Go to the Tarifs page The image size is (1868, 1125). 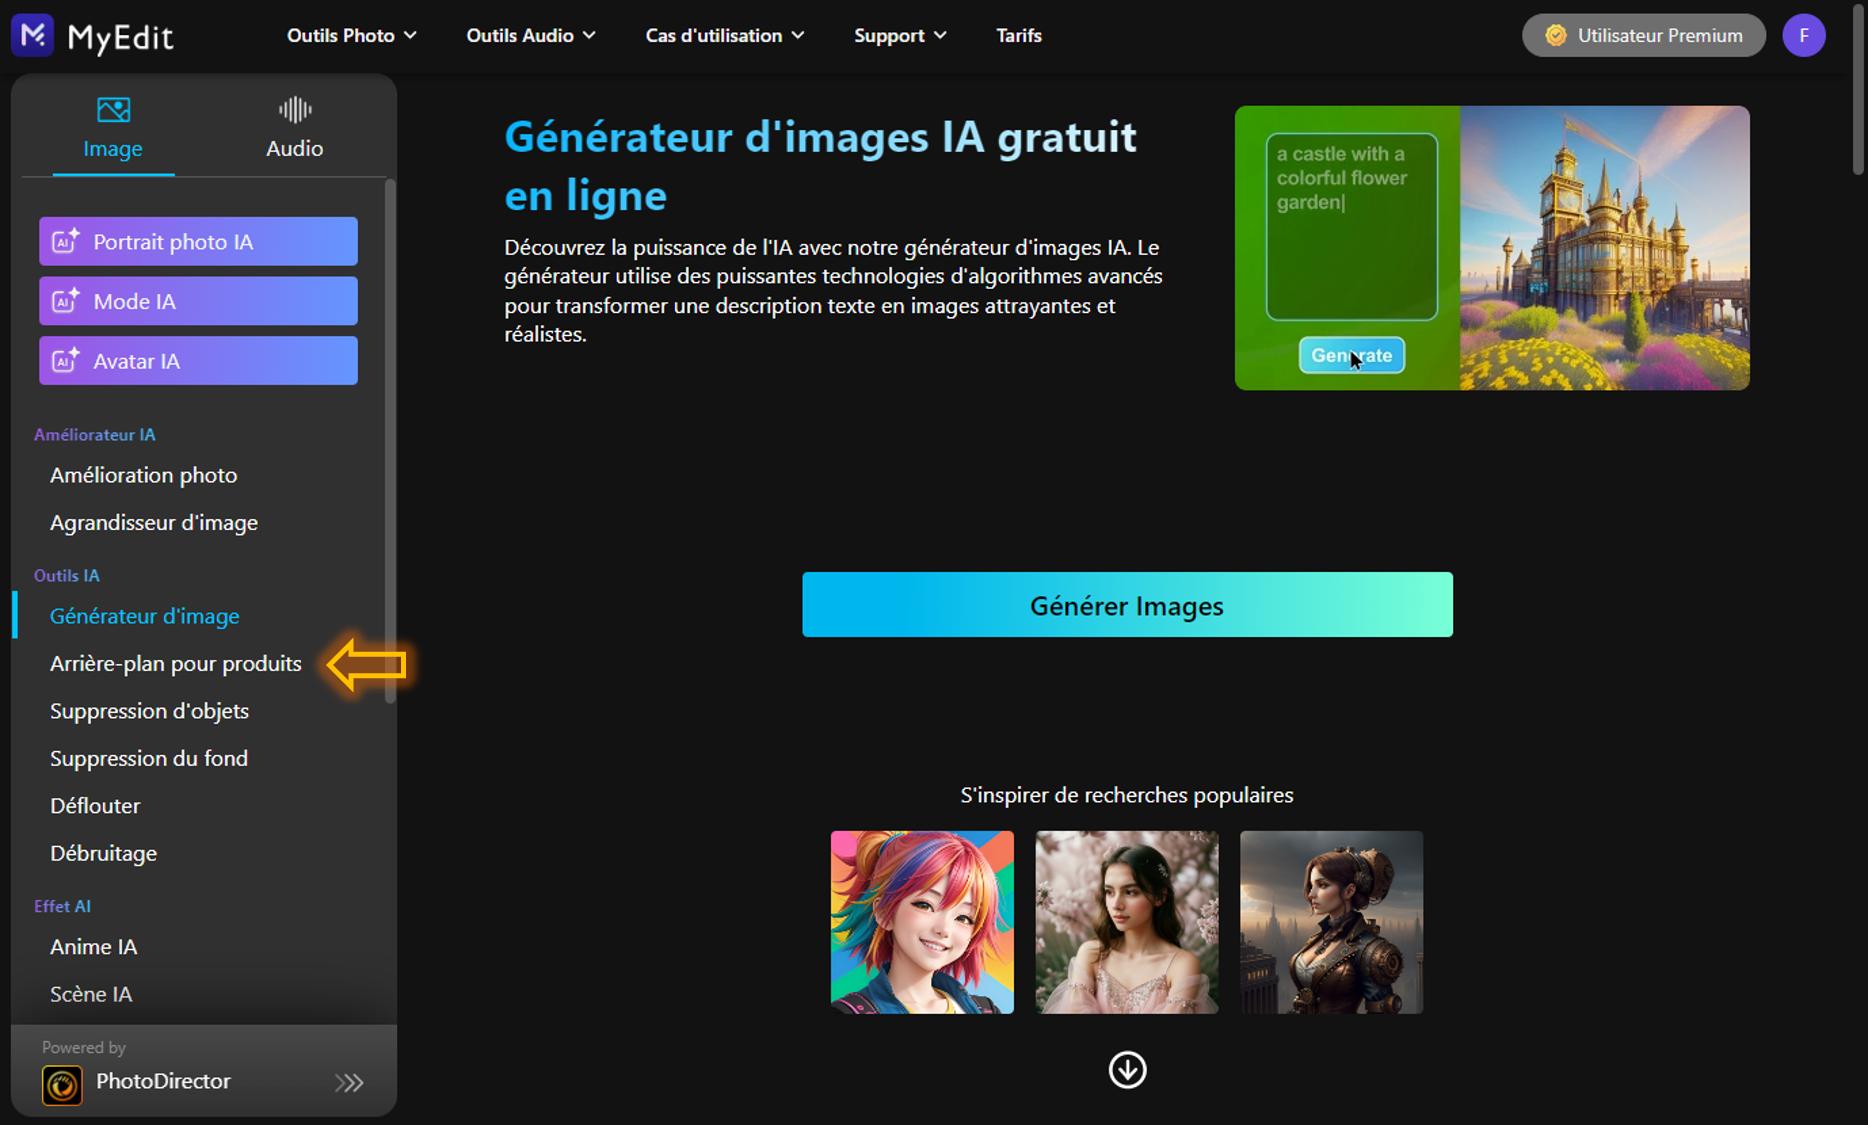(x=1018, y=35)
